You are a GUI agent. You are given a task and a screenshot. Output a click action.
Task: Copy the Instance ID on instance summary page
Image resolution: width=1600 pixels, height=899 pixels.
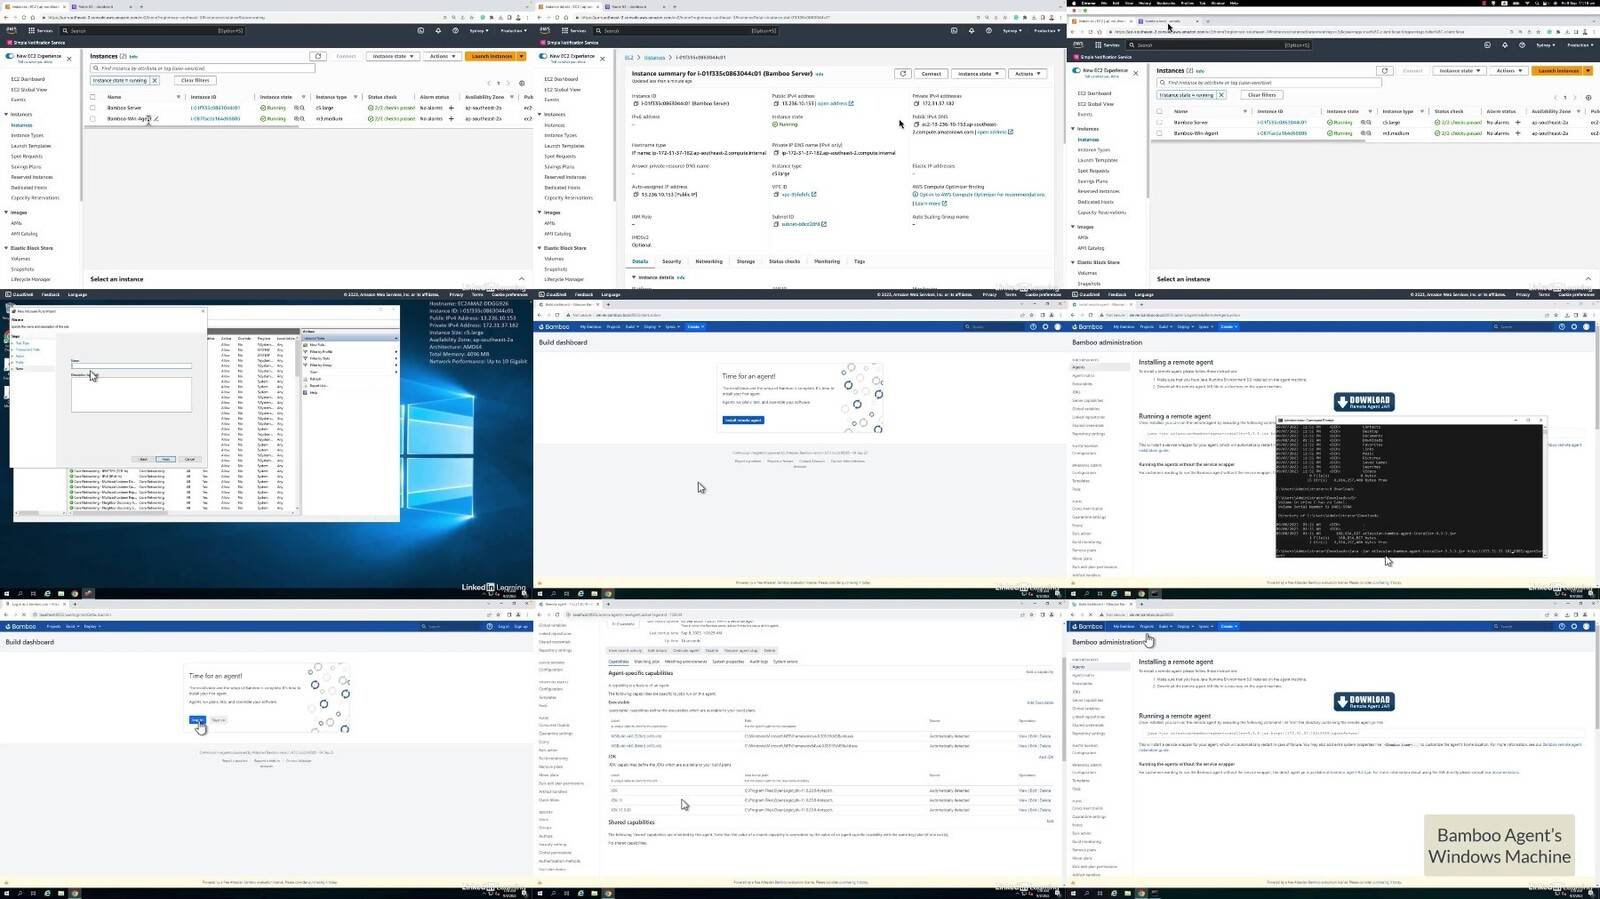click(635, 103)
